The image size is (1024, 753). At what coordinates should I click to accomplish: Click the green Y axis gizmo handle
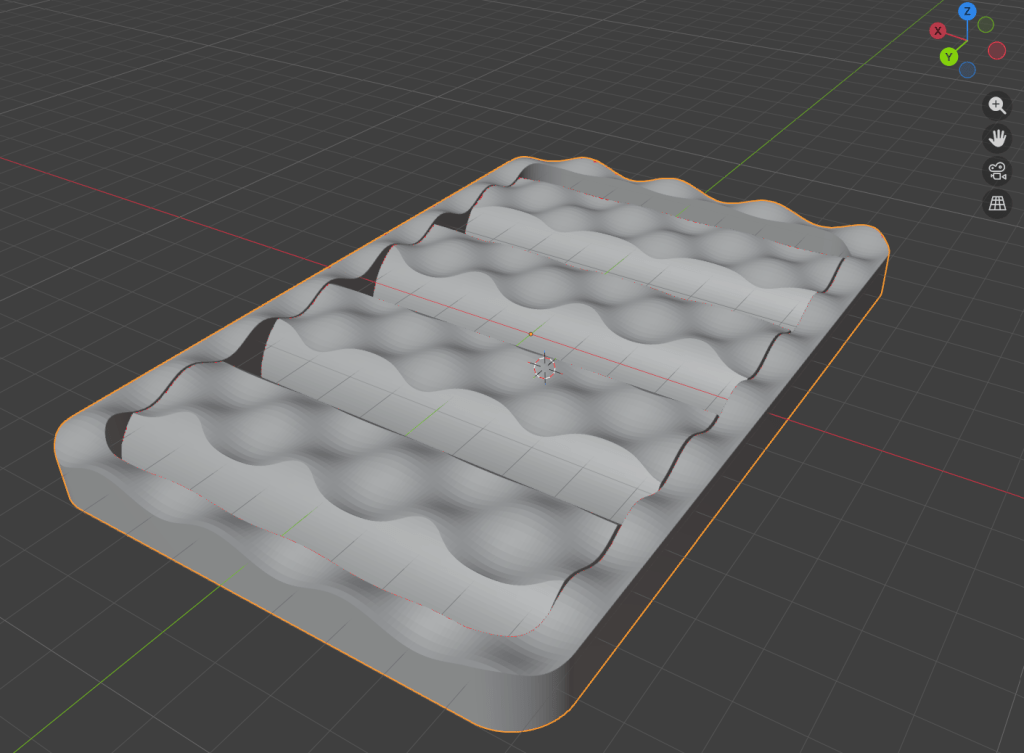click(949, 57)
